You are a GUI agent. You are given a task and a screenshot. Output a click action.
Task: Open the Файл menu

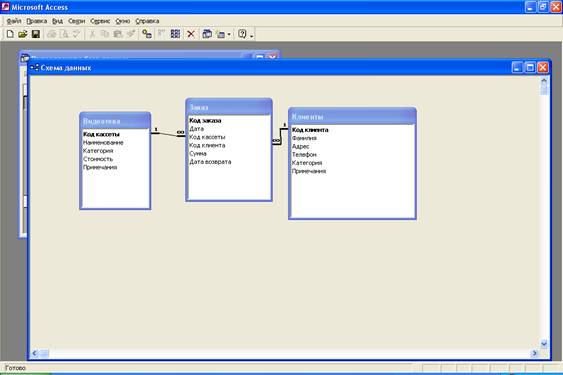coord(14,21)
